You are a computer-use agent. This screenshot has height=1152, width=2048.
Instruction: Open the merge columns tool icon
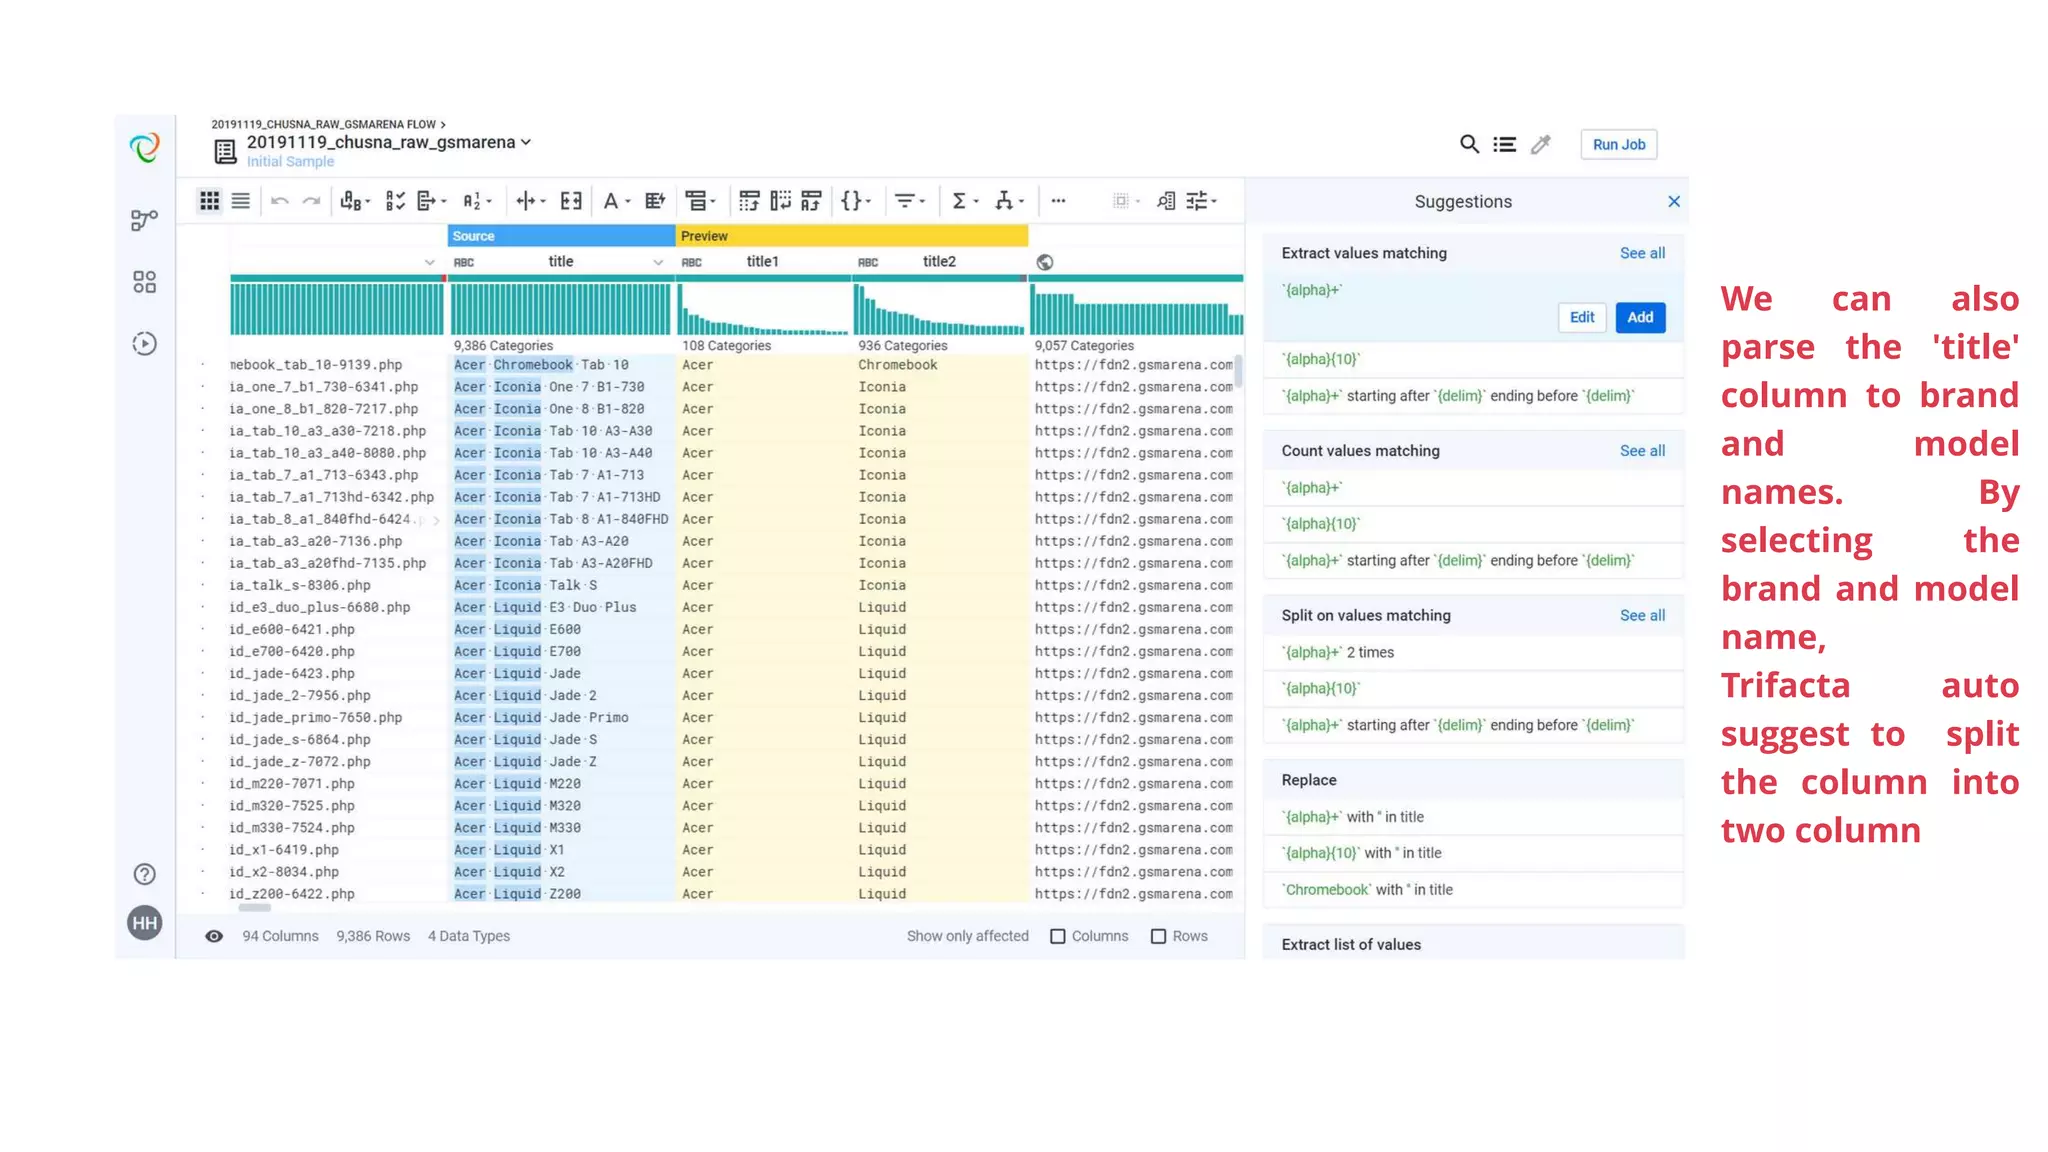coord(354,201)
